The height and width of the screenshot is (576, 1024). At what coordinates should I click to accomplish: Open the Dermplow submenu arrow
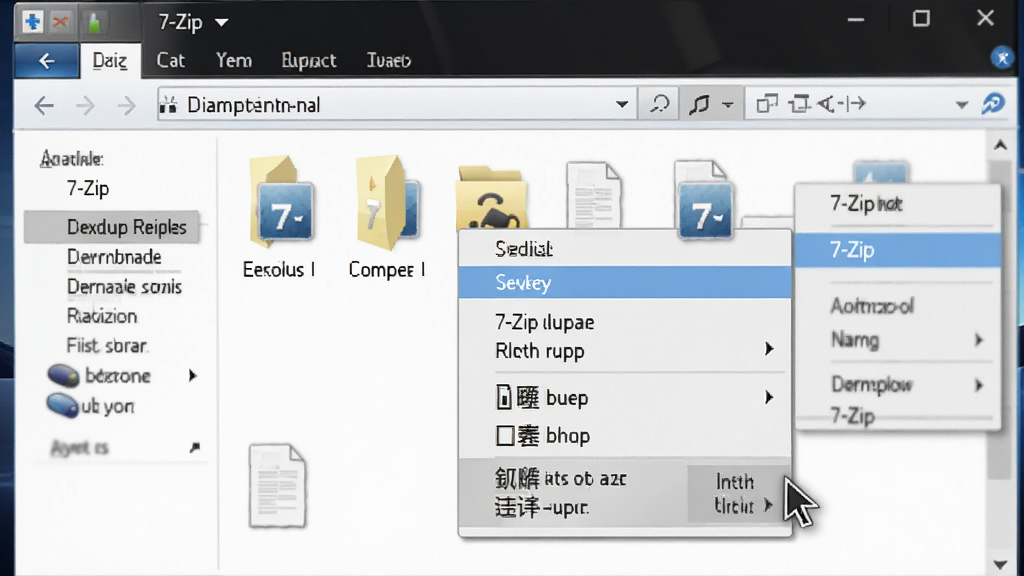pos(978,385)
